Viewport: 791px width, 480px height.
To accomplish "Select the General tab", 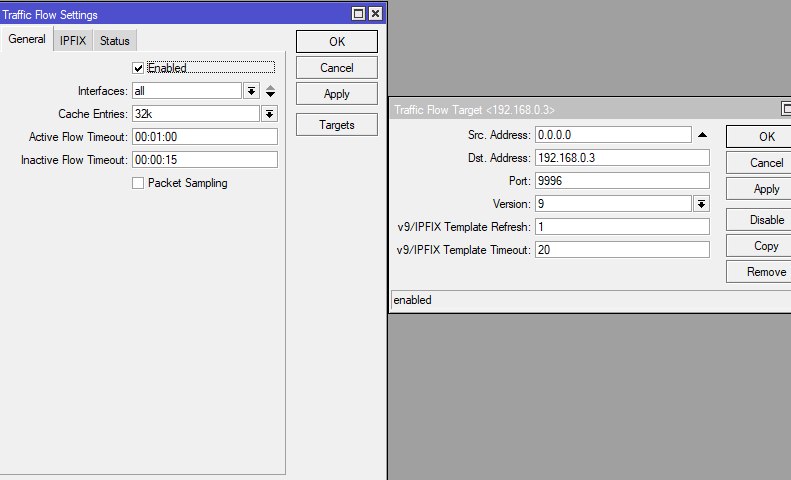I will pyautogui.click(x=27, y=39).
